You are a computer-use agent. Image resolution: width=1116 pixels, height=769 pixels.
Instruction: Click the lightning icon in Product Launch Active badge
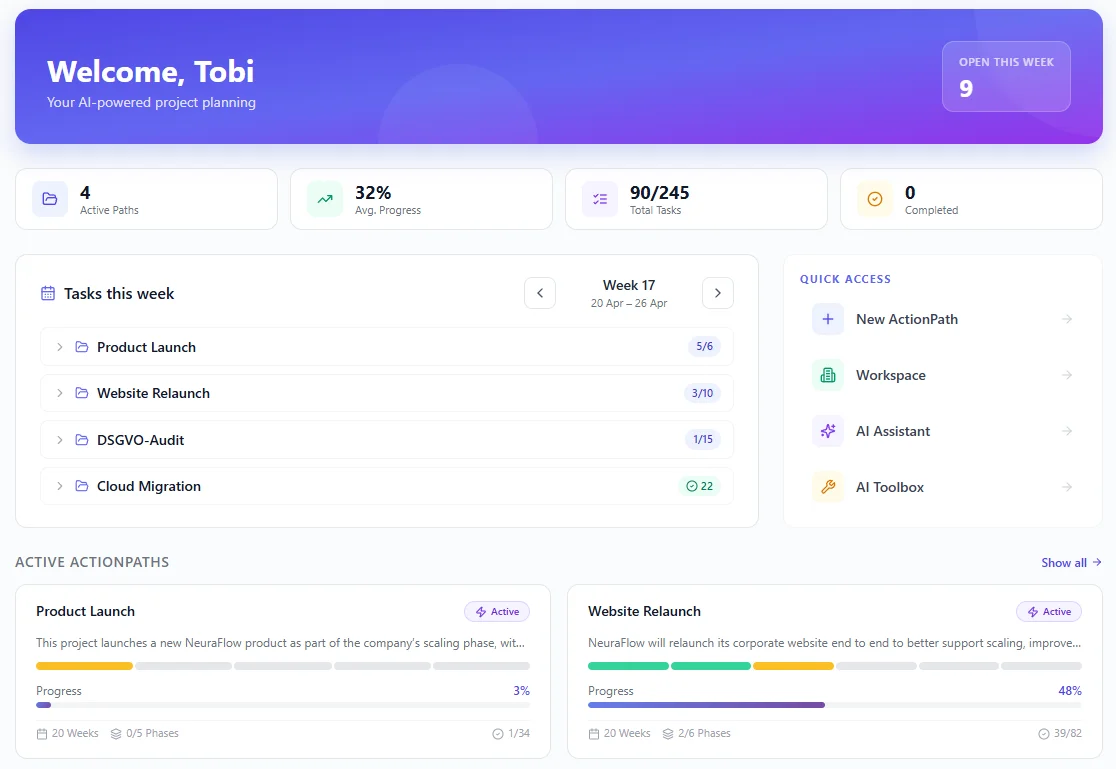pos(480,612)
